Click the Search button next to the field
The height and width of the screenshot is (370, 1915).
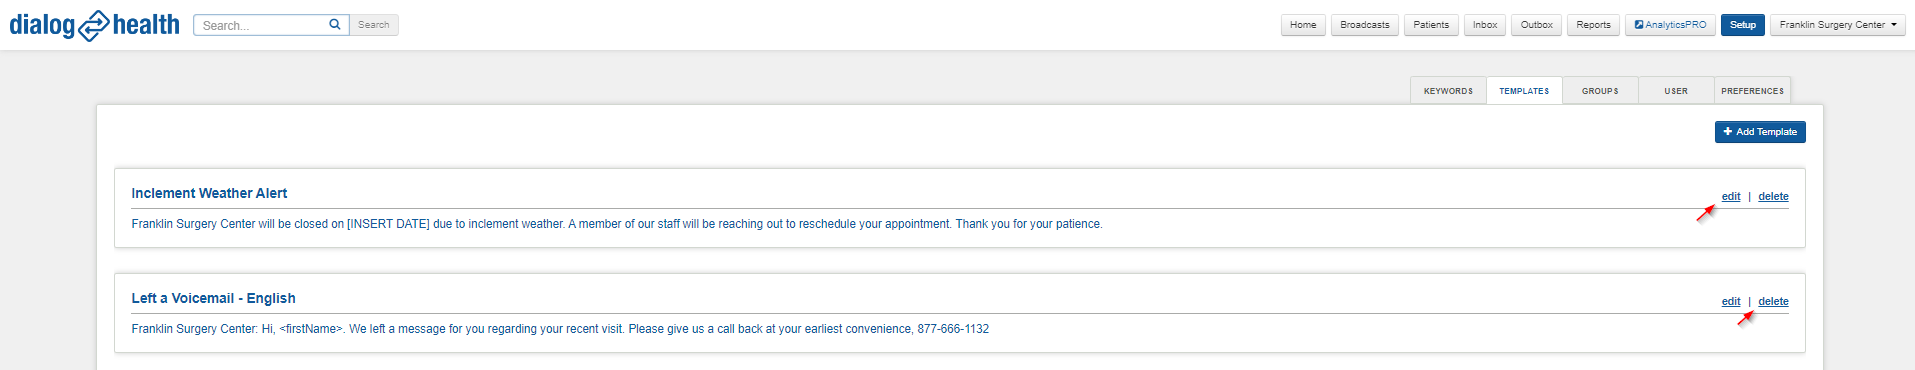pyautogui.click(x=374, y=25)
